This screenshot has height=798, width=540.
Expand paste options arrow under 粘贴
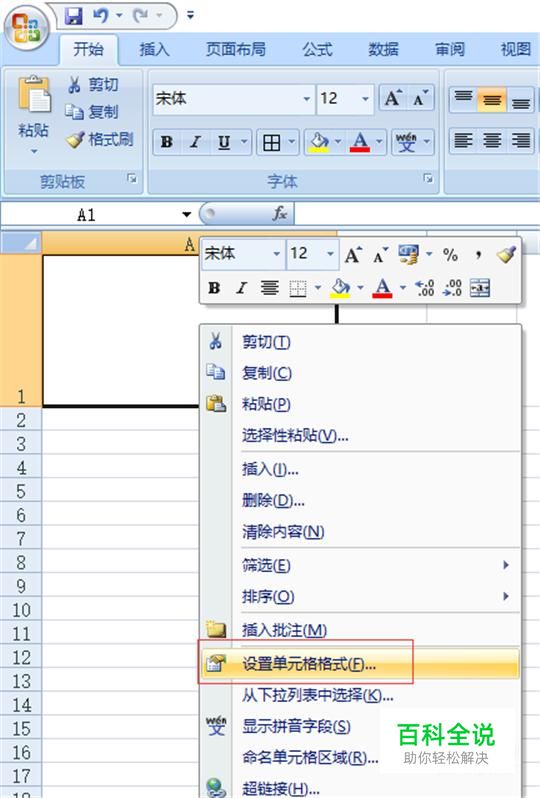coord(34,151)
